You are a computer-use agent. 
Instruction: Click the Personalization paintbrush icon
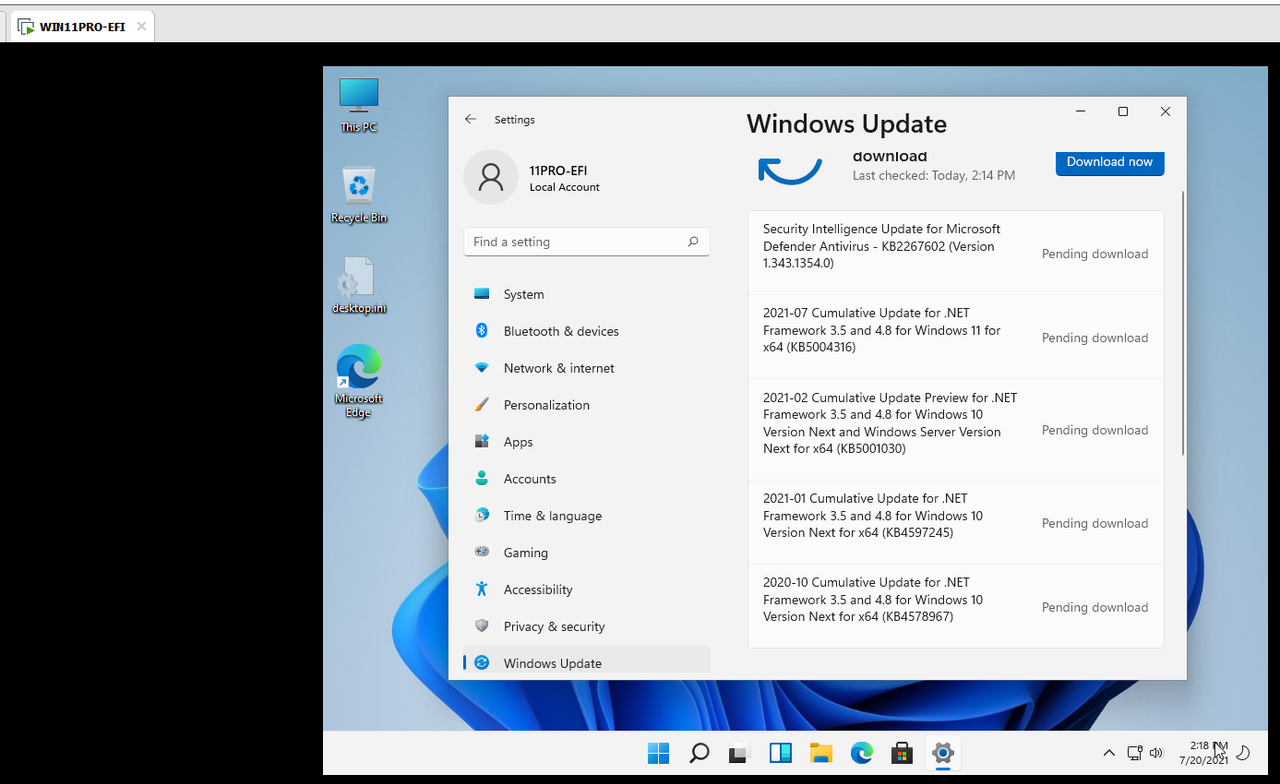[482, 405]
